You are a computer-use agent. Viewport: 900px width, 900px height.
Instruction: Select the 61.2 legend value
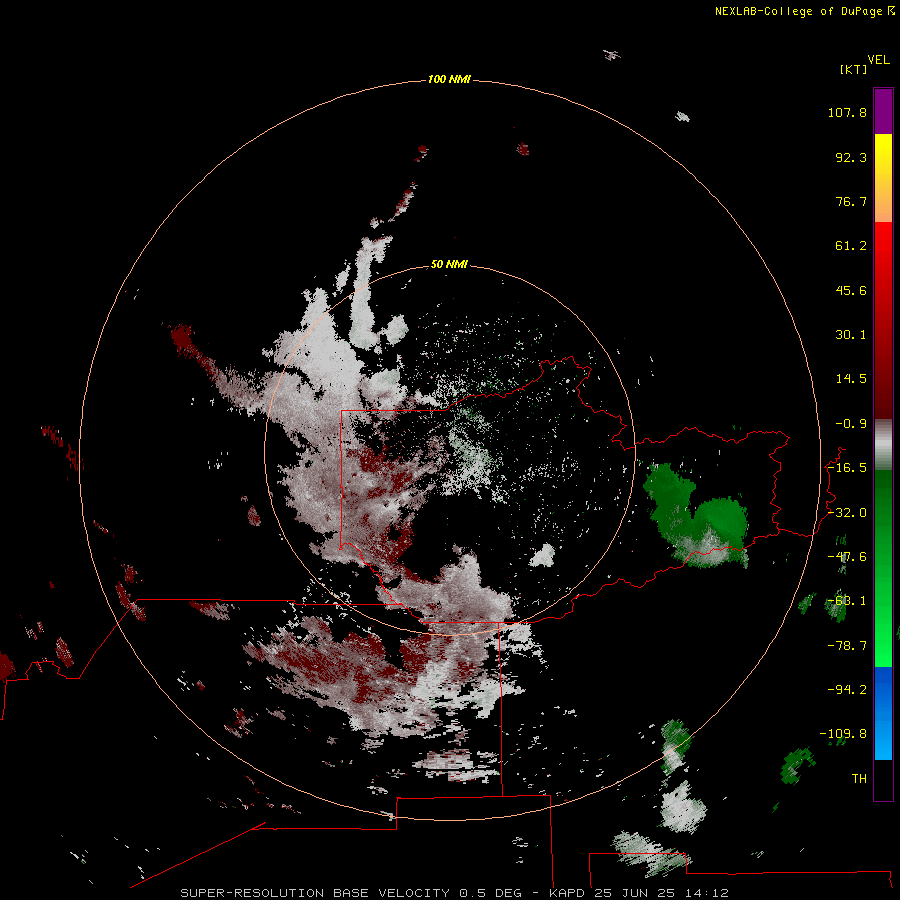[x=851, y=246]
